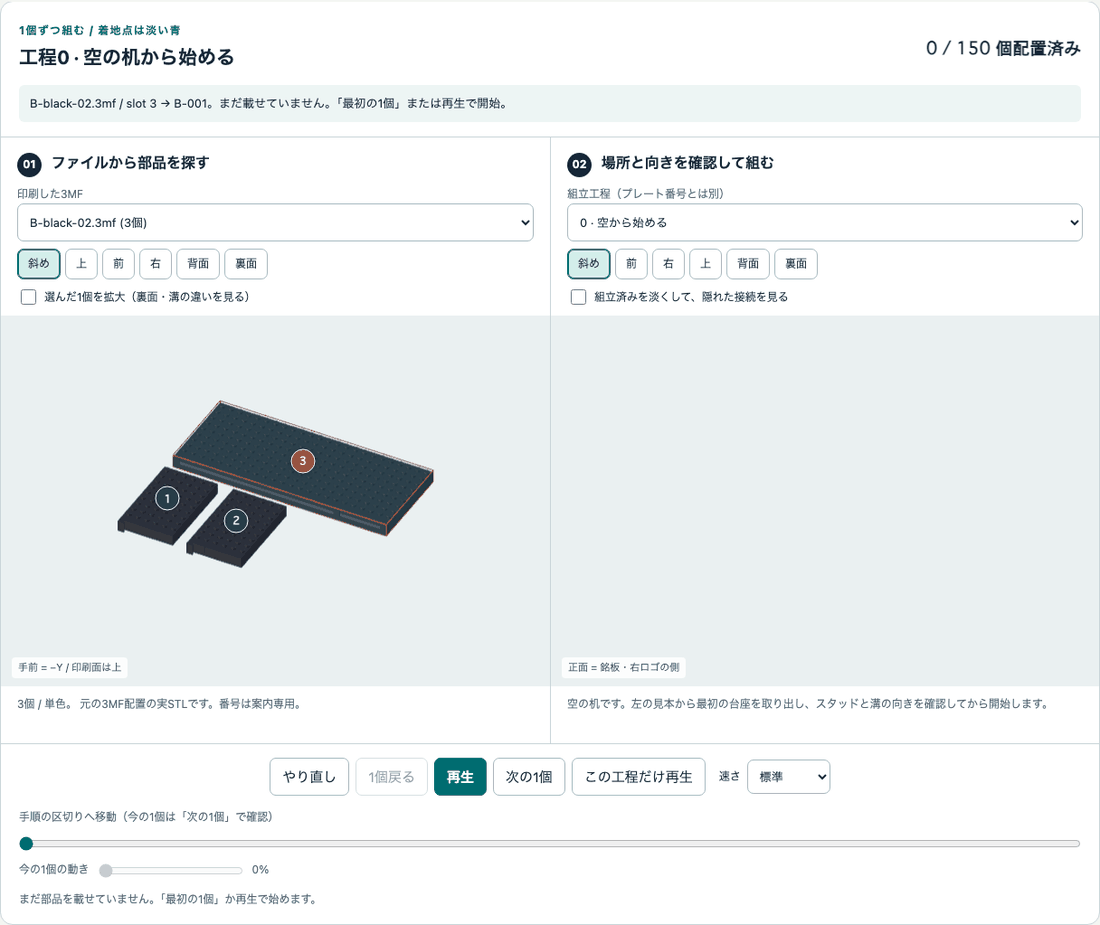Screen dimensions: 1100x925
Task: Click the B-black-02.3mf slot 3 status message
Action: [549, 104]
